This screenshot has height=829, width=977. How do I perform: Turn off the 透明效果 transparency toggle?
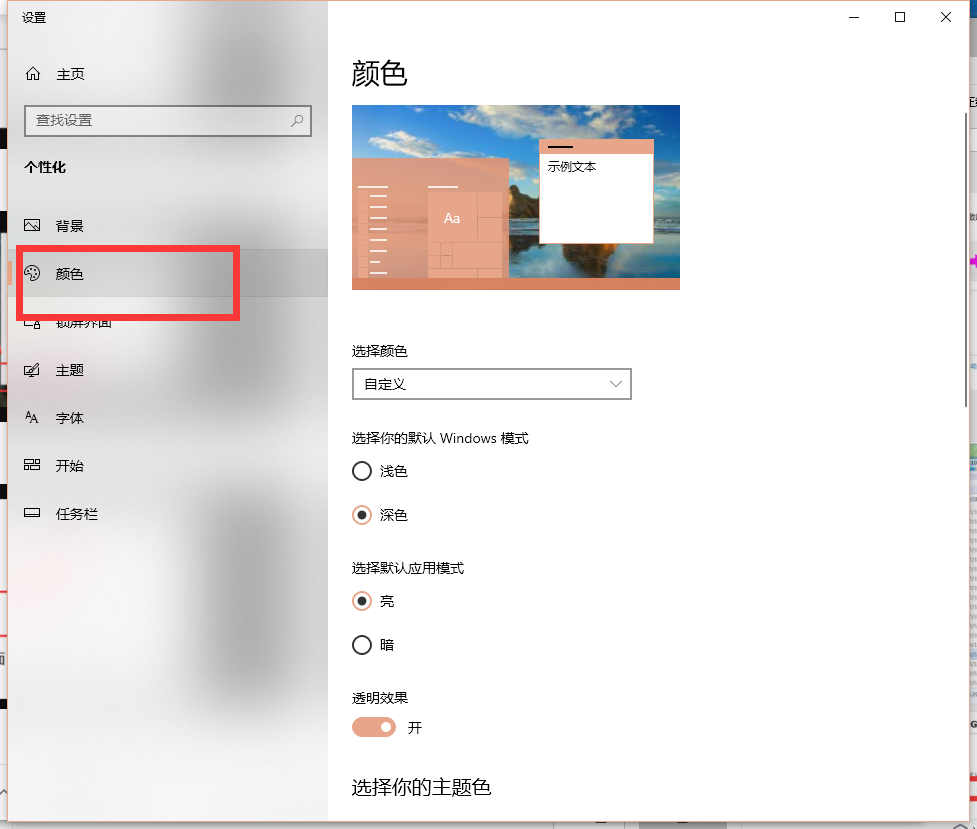tap(374, 727)
